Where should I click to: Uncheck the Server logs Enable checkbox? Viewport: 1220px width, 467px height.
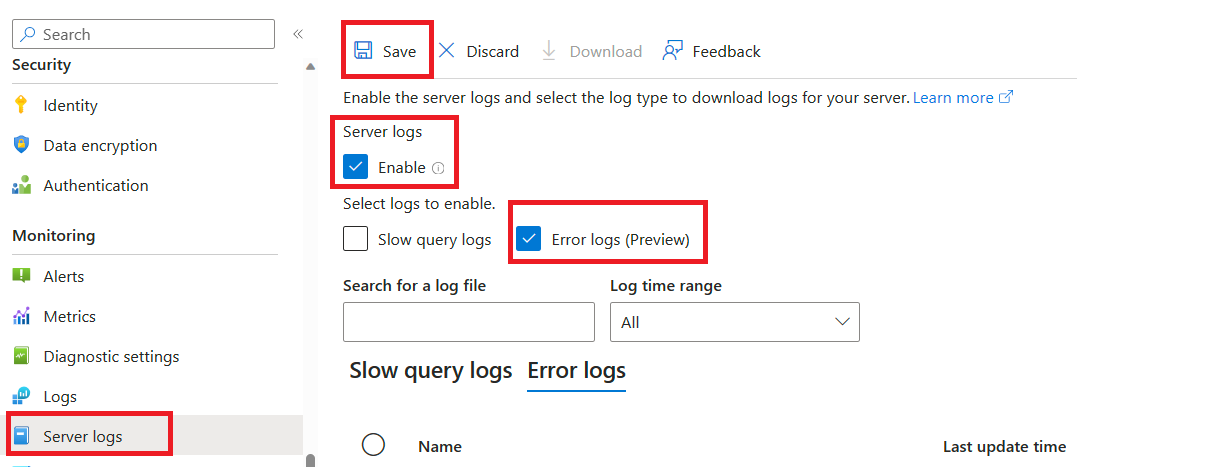click(x=355, y=167)
